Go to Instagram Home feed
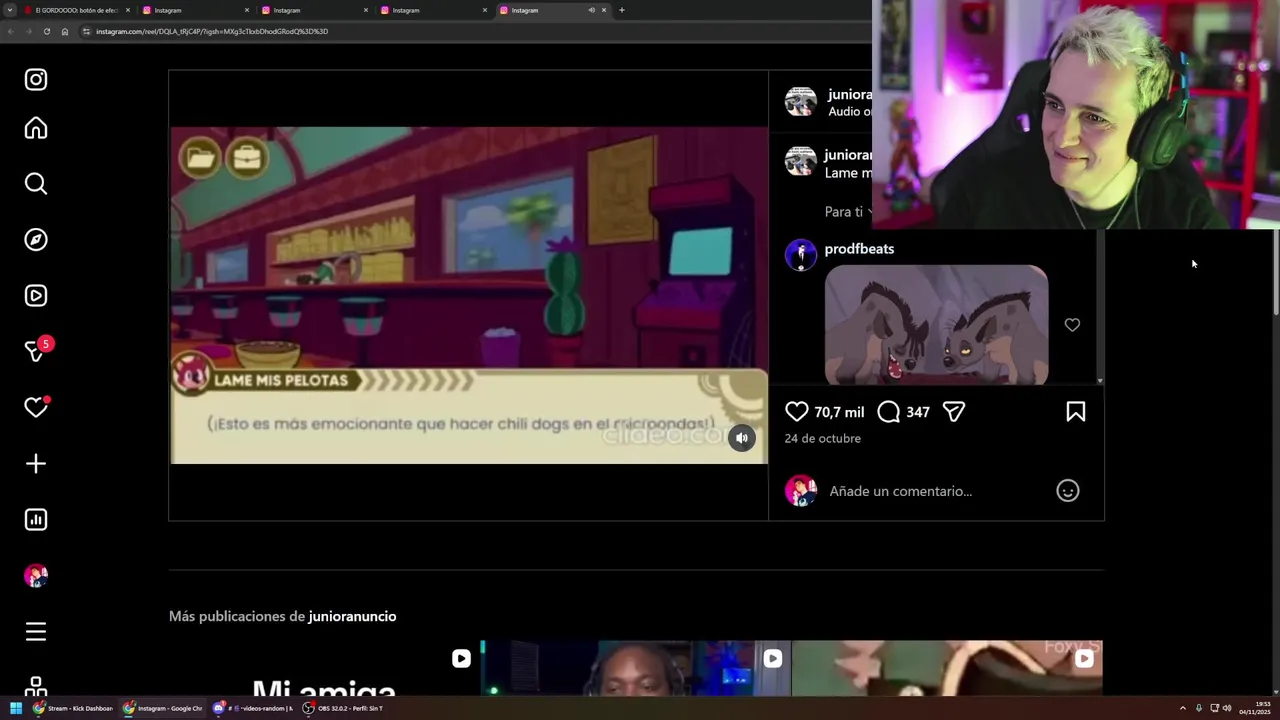1280x720 pixels. pos(36,128)
